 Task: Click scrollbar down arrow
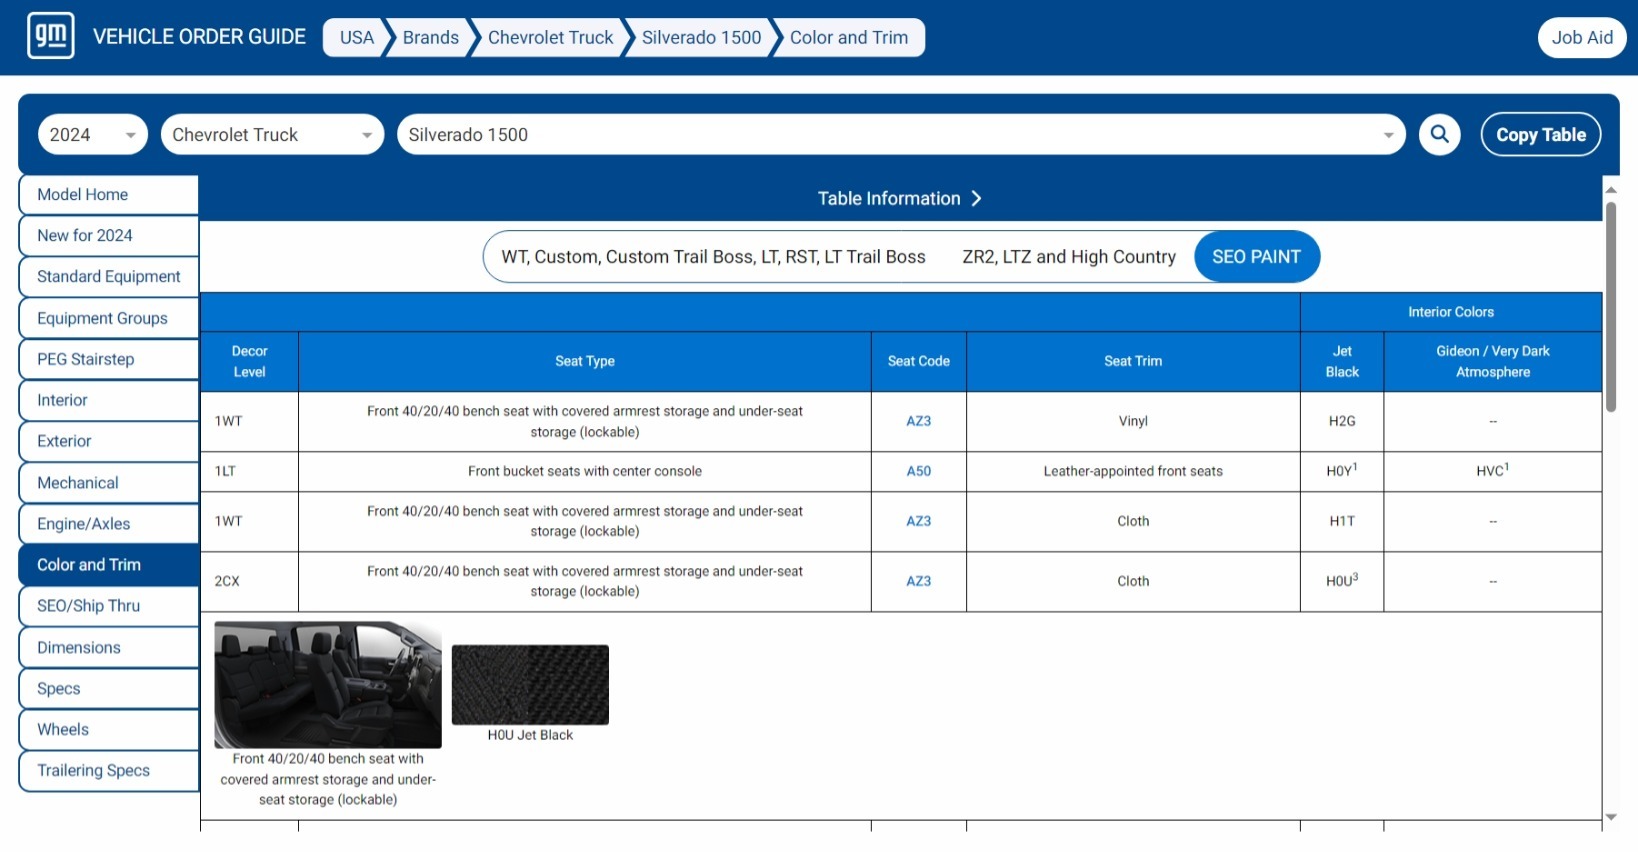(x=1611, y=817)
